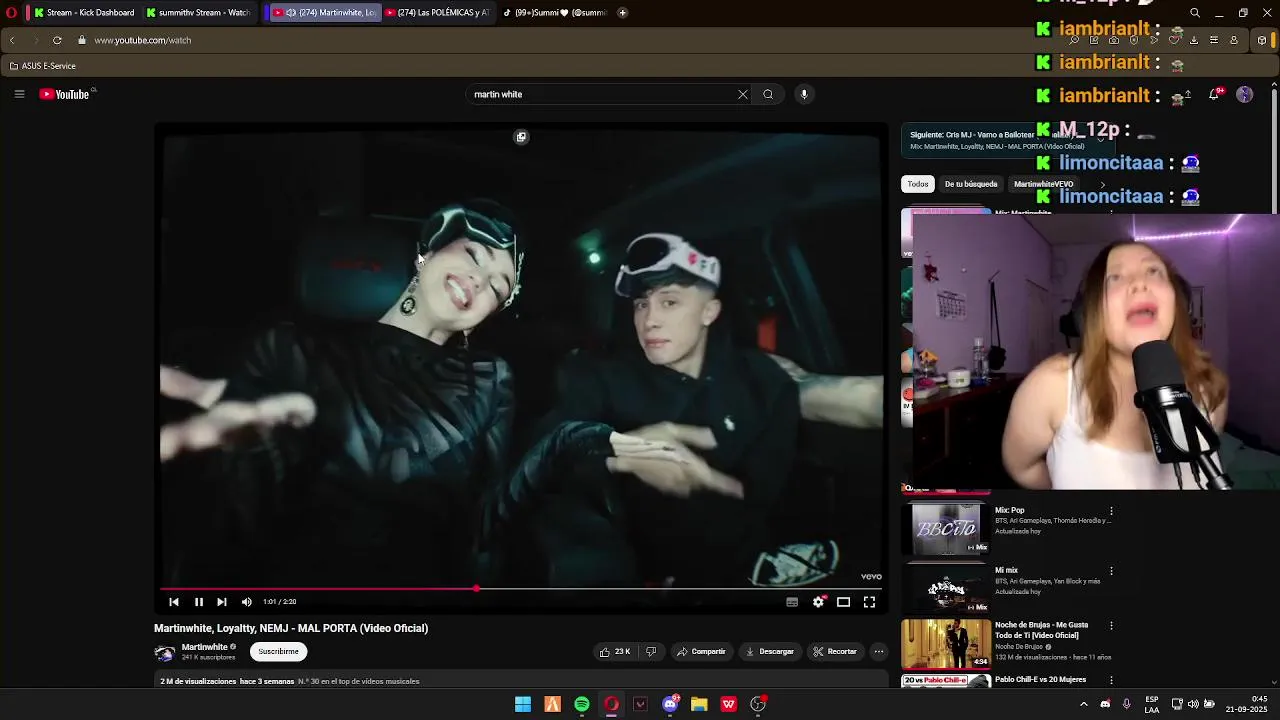Share the video via Compartir
Screen dimensions: 1280x720
[x=701, y=651]
